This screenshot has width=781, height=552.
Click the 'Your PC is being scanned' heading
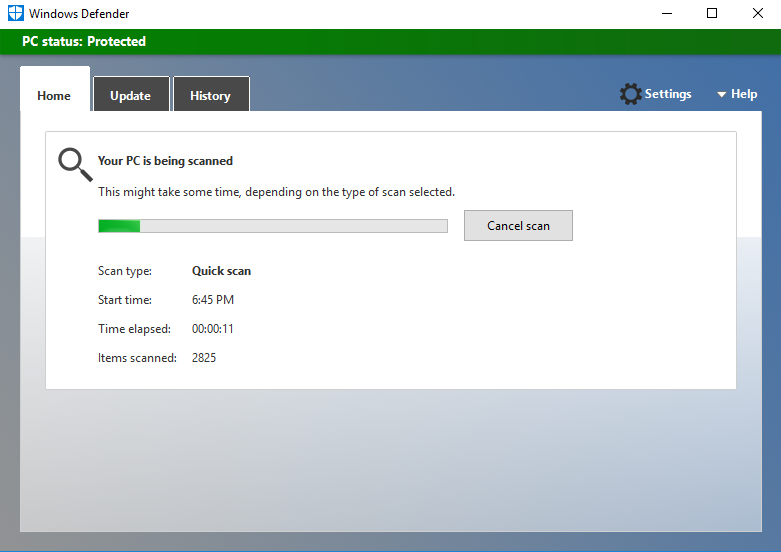coord(165,161)
